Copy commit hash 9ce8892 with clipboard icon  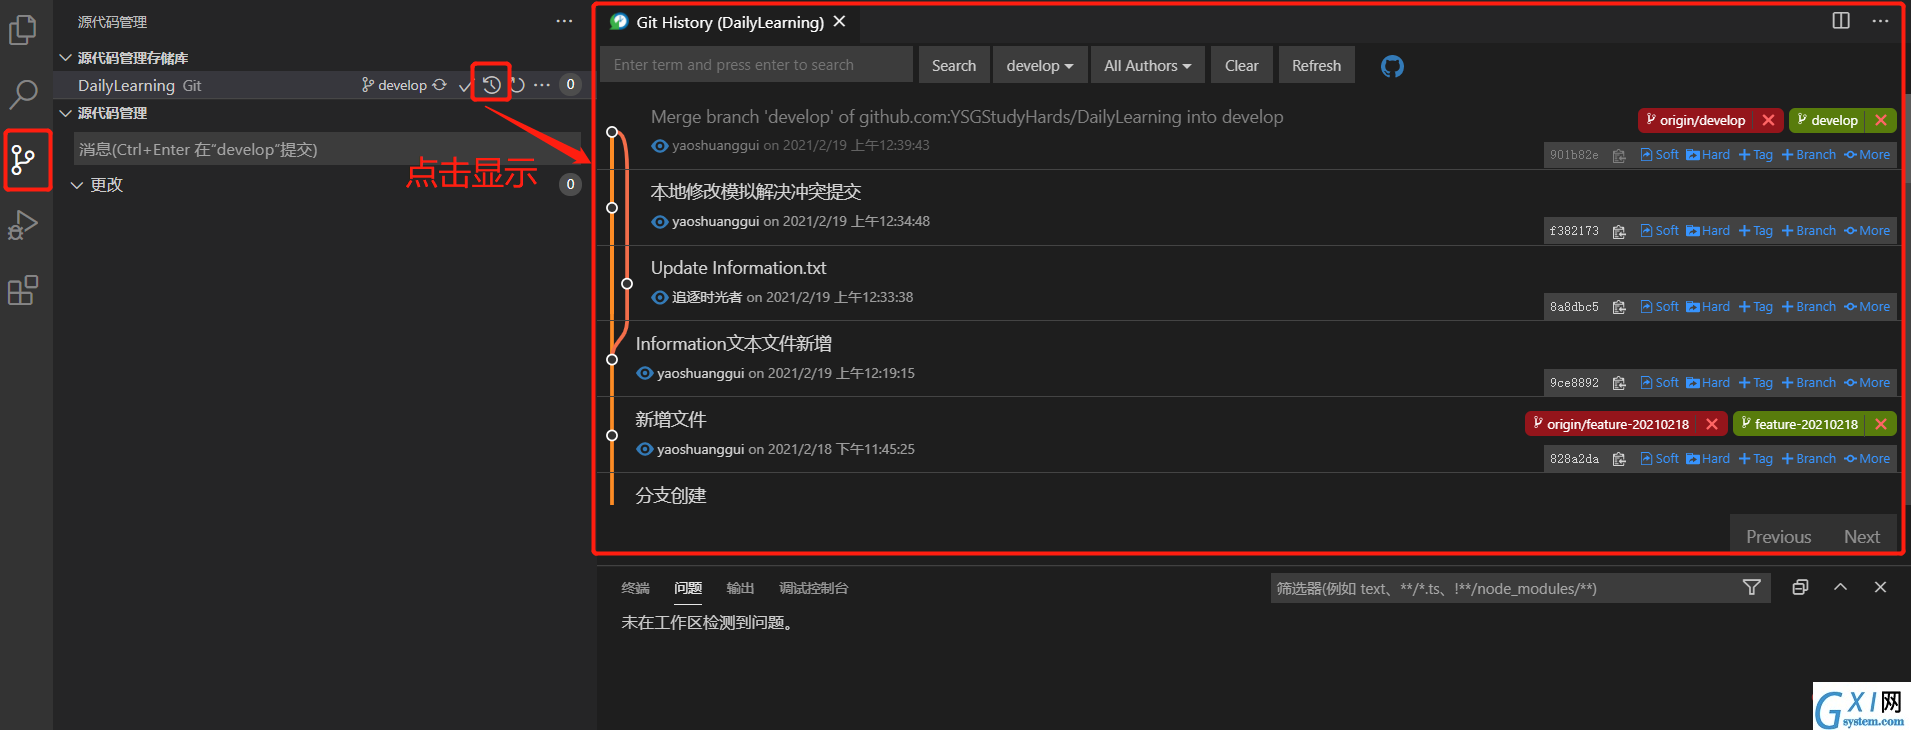coord(1619,383)
